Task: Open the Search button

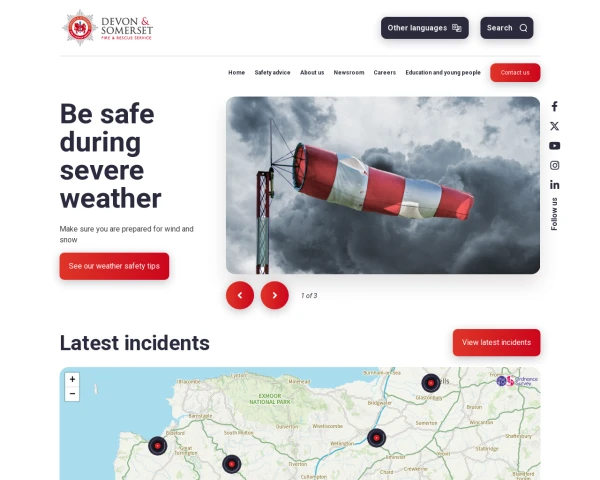Action: tap(507, 28)
